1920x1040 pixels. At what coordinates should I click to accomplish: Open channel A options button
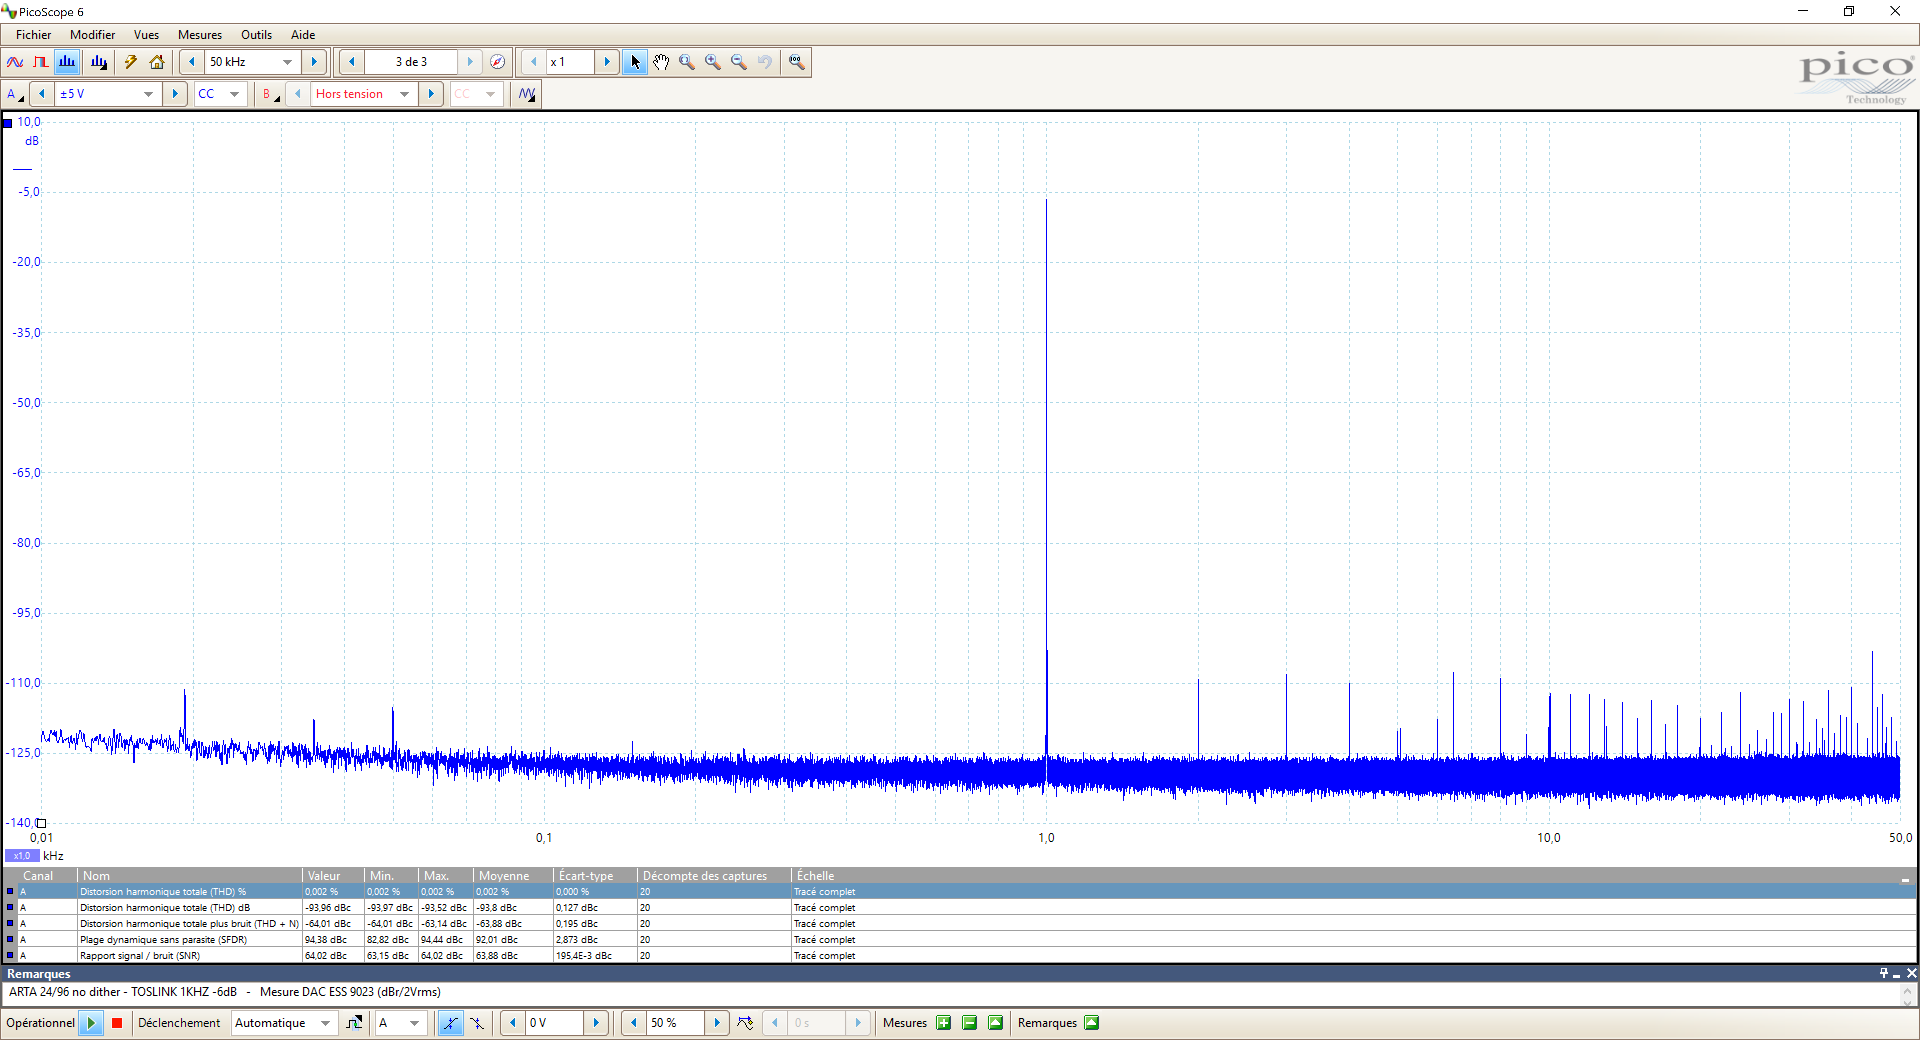(15, 94)
